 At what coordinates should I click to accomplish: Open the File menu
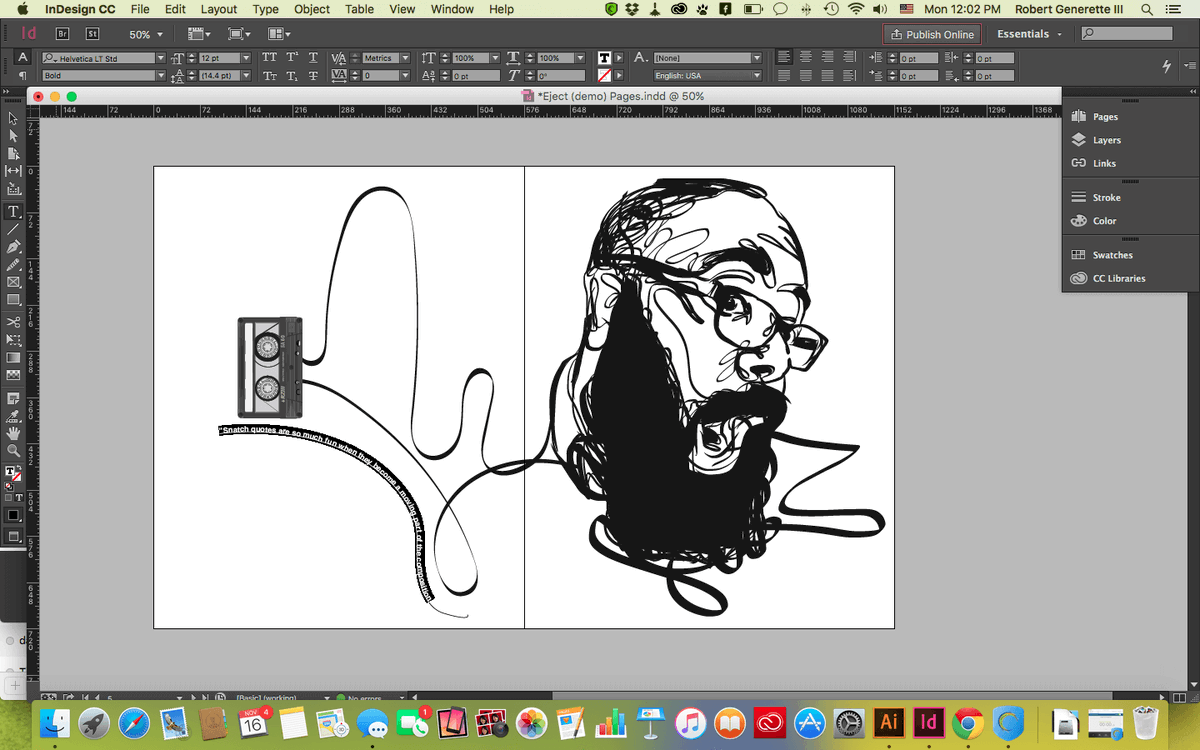click(x=140, y=9)
